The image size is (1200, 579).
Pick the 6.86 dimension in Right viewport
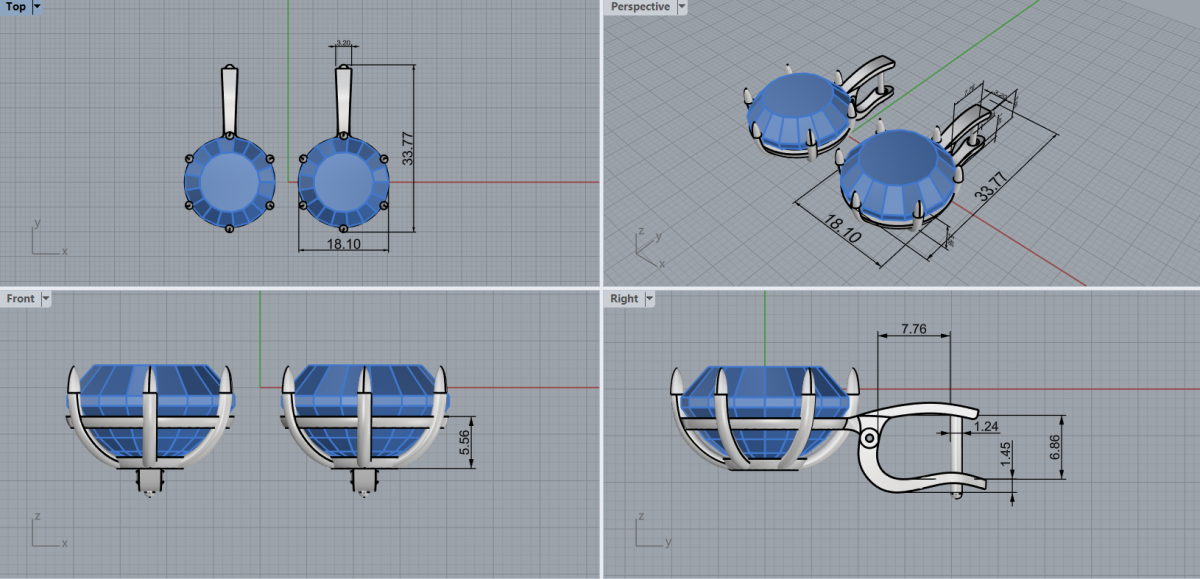click(1053, 446)
